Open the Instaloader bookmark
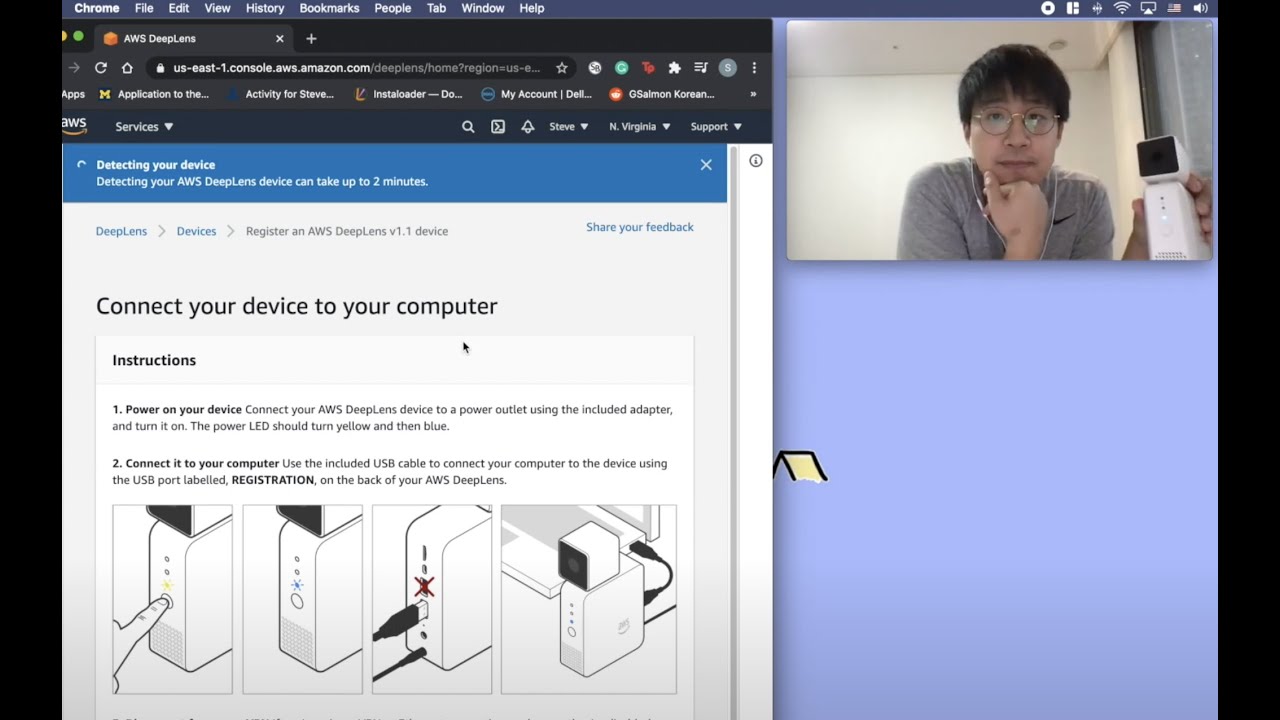Image resolution: width=1280 pixels, height=720 pixels. [409, 94]
